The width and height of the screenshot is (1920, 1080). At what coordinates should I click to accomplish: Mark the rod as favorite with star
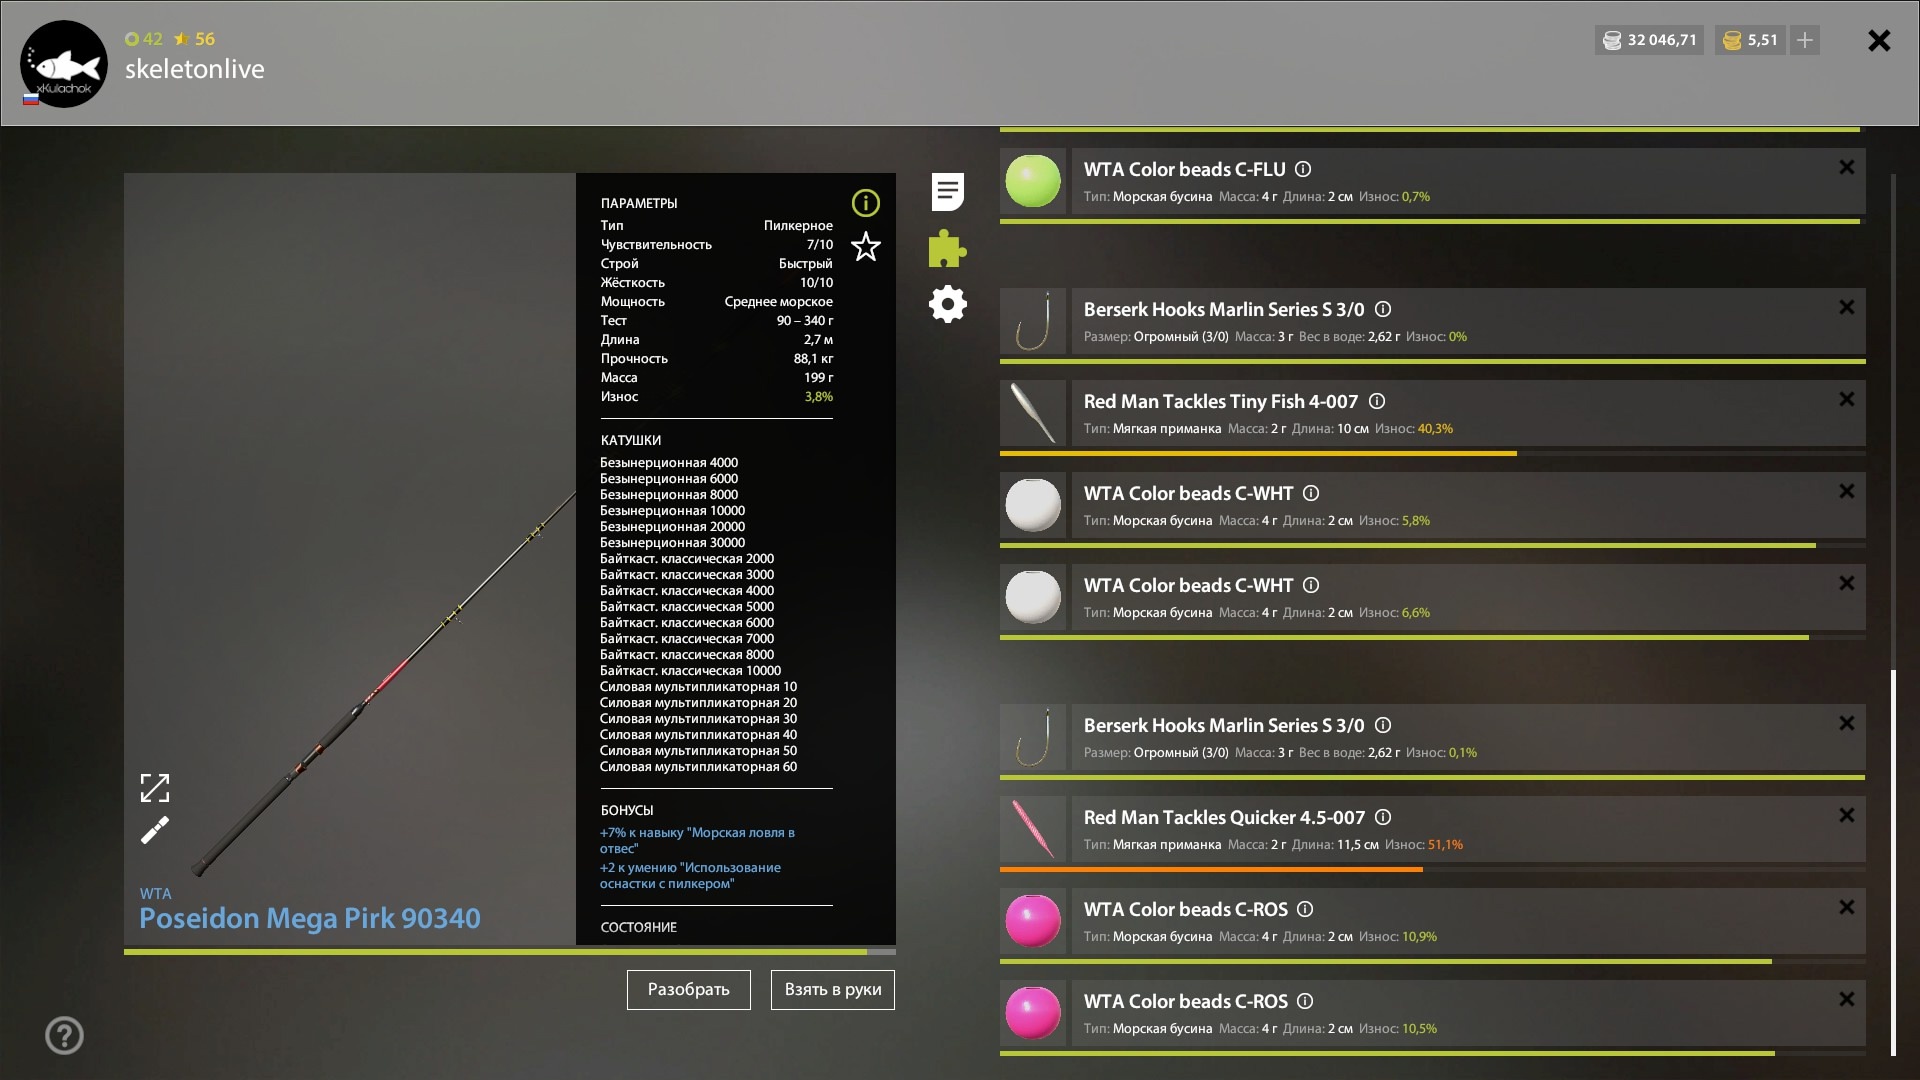click(x=865, y=246)
